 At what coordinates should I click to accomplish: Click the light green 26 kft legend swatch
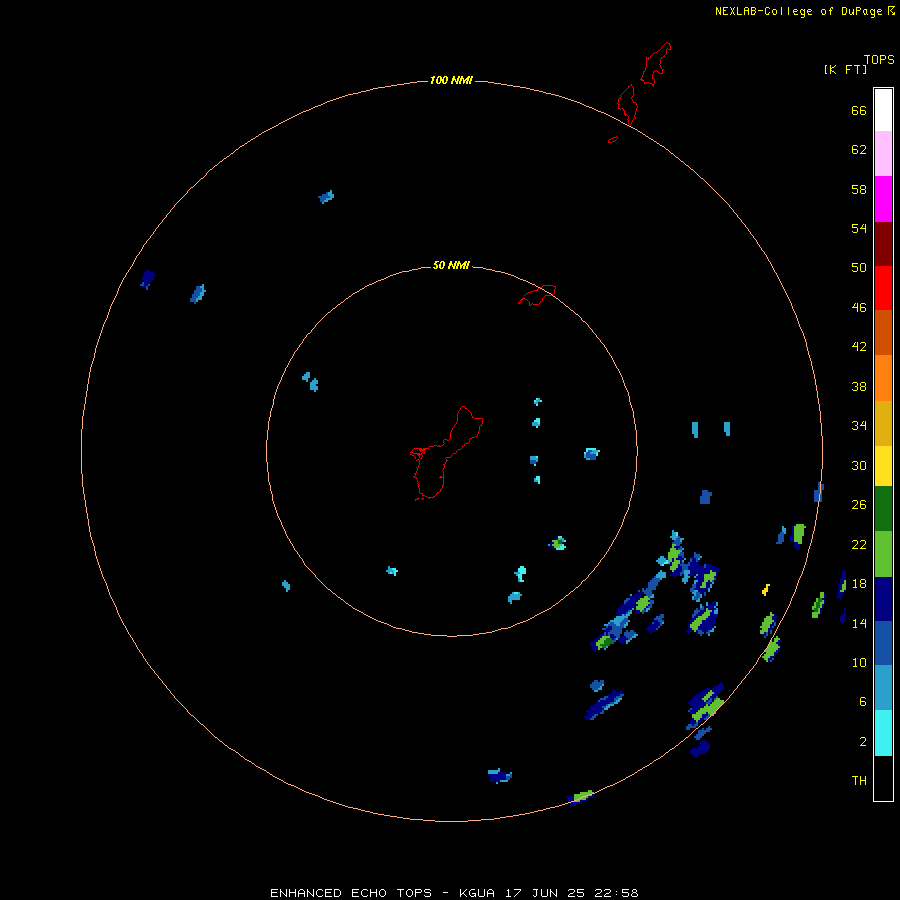click(883, 554)
